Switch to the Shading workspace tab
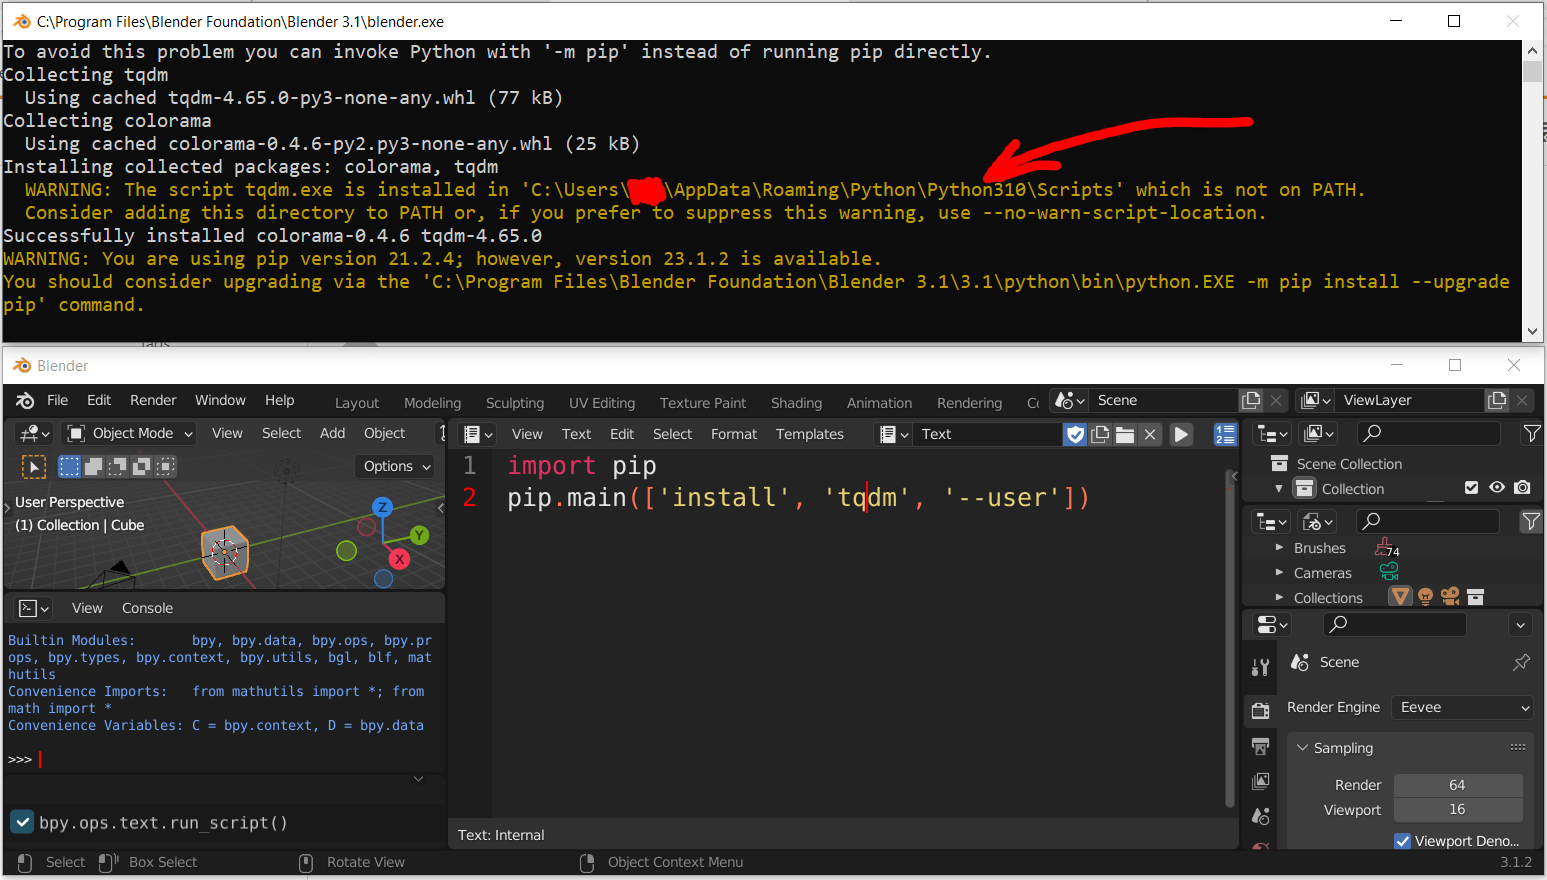The height and width of the screenshot is (880, 1547). click(x=796, y=403)
